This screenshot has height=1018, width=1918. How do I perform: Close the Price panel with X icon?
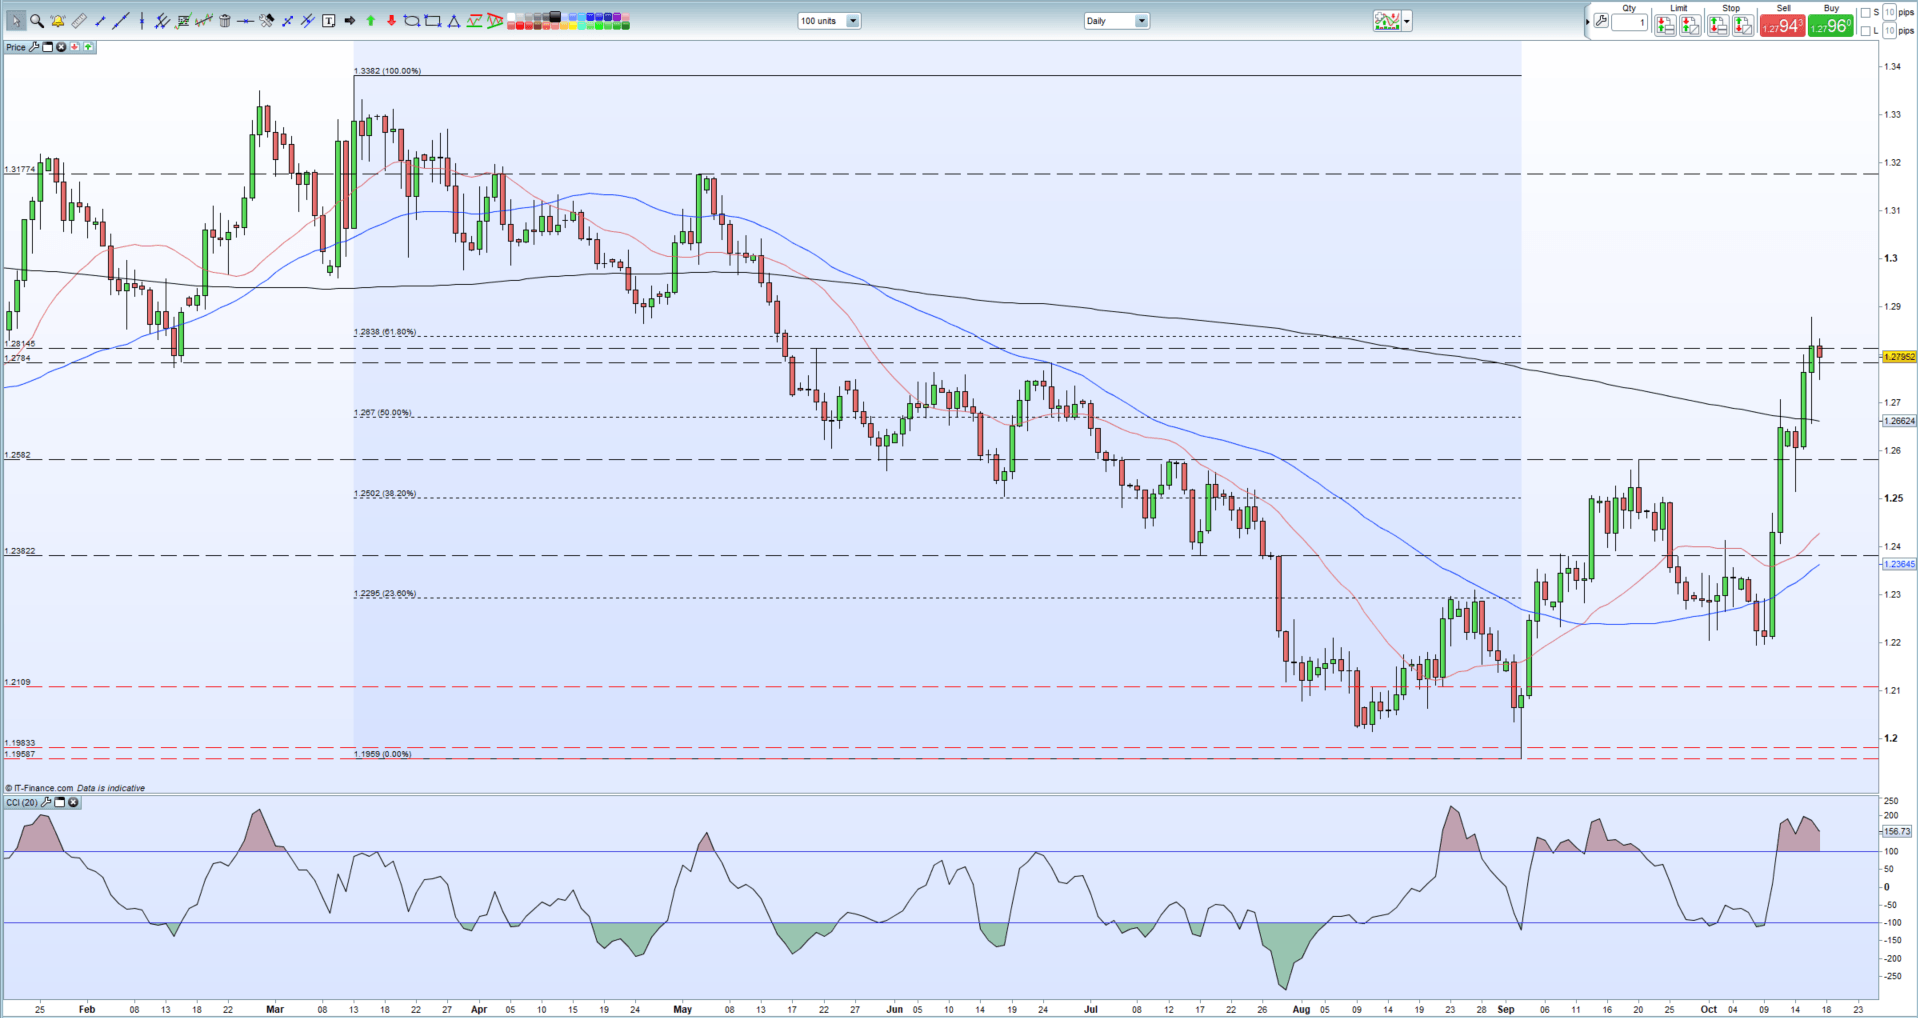click(61, 47)
